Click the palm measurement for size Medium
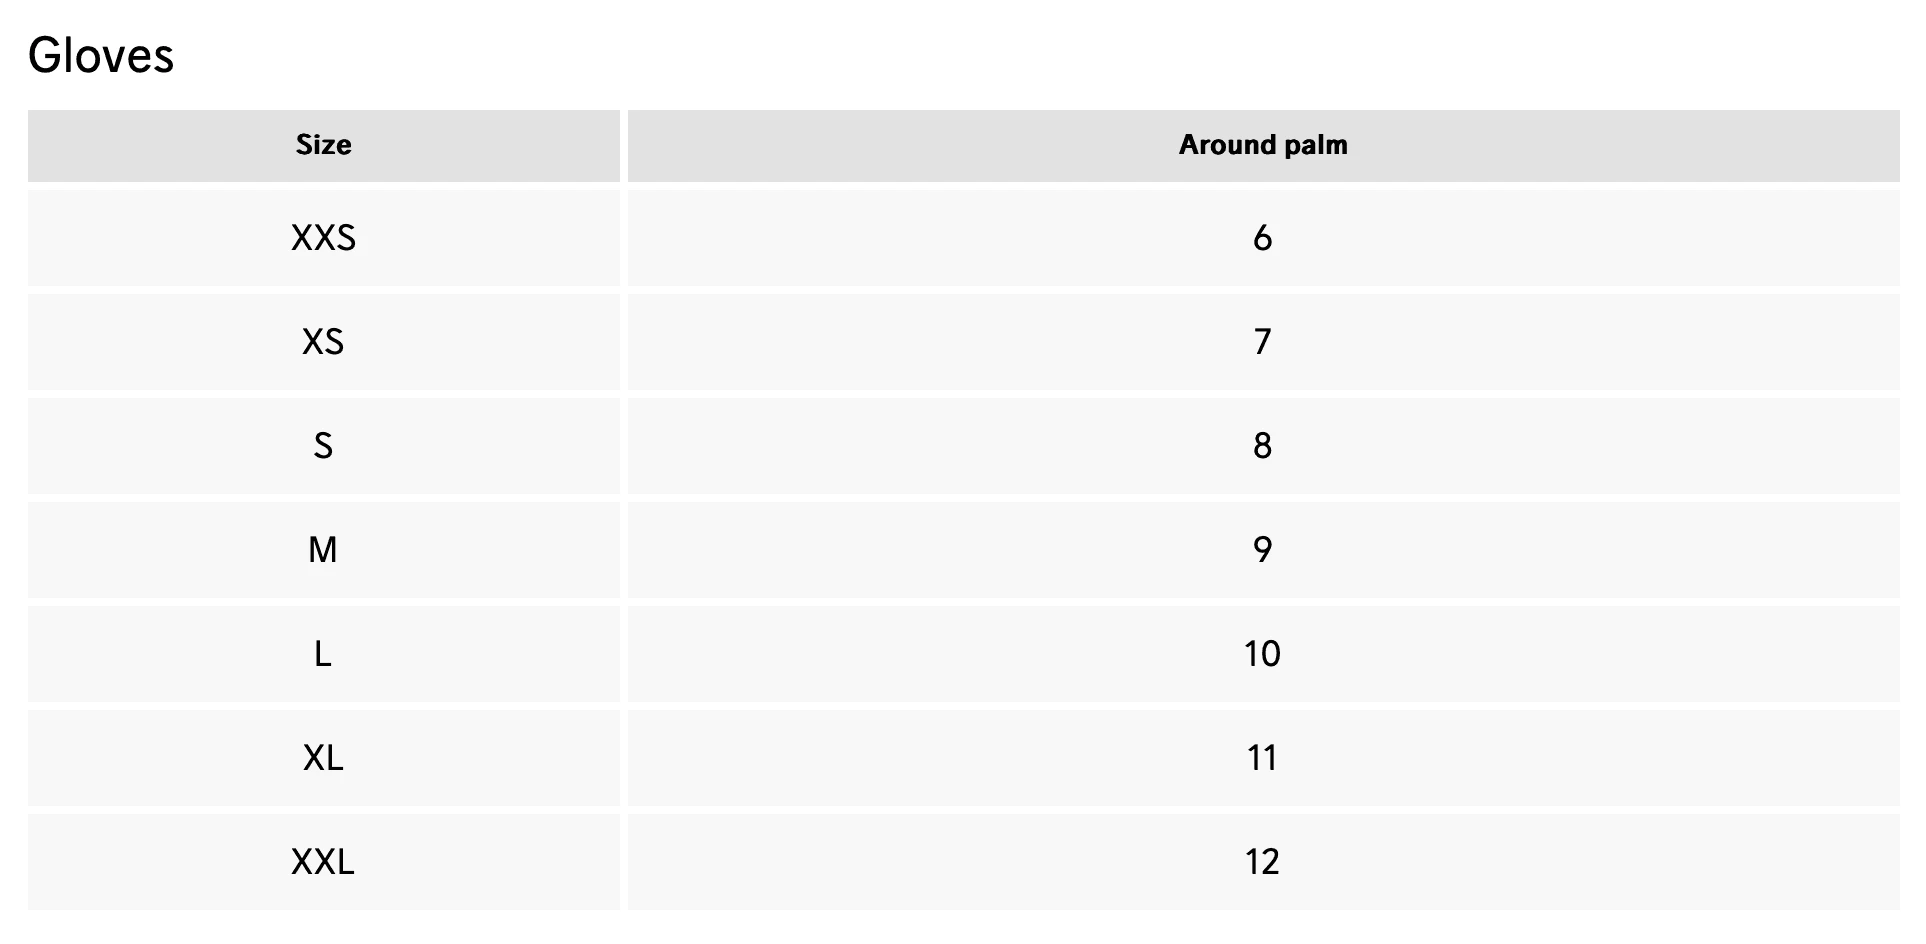The width and height of the screenshot is (1926, 944). pos(1262,550)
